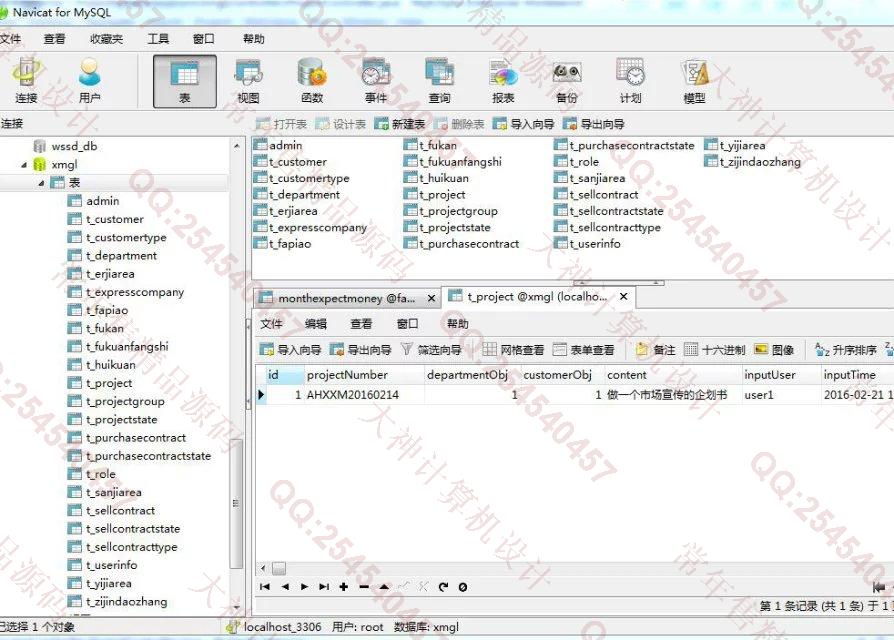Collapse the xmgl database tree node
Image resolution: width=894 pixels, height=640 pixels.
(24, 165)
